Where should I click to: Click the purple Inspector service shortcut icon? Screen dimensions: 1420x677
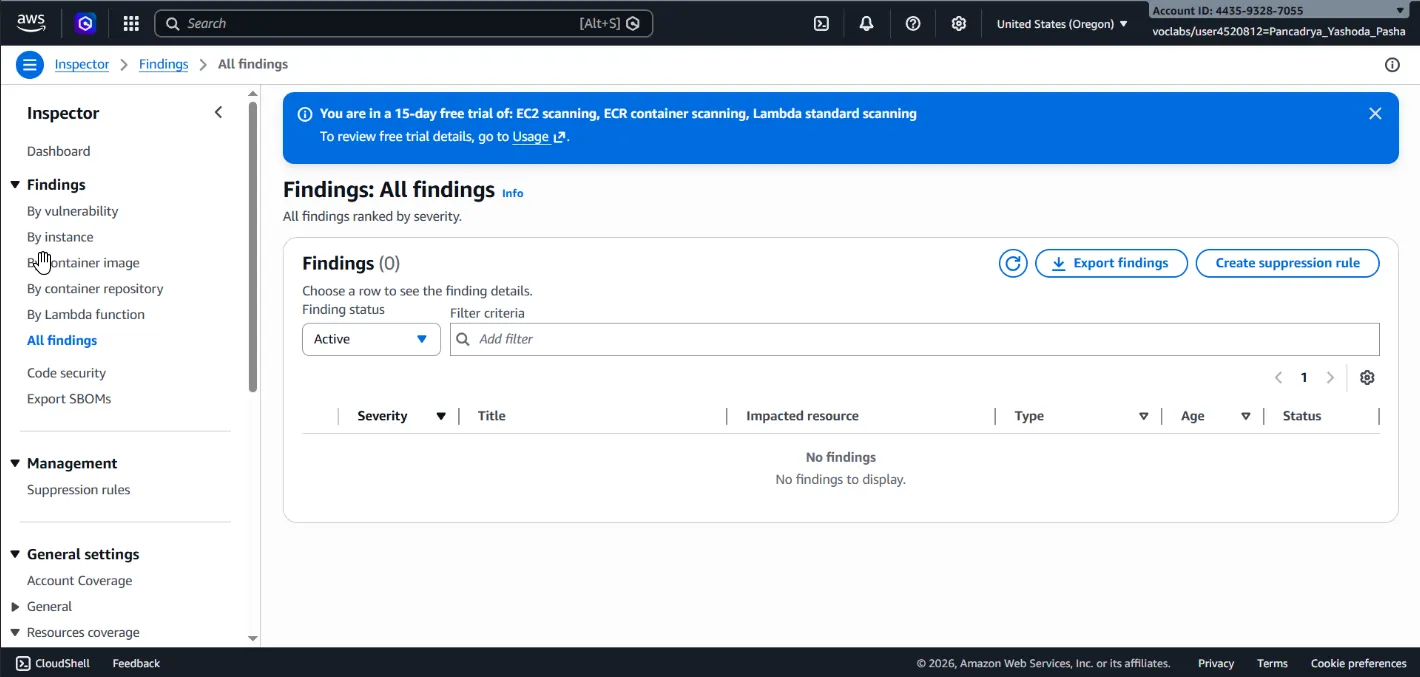(x=85, y=23)
